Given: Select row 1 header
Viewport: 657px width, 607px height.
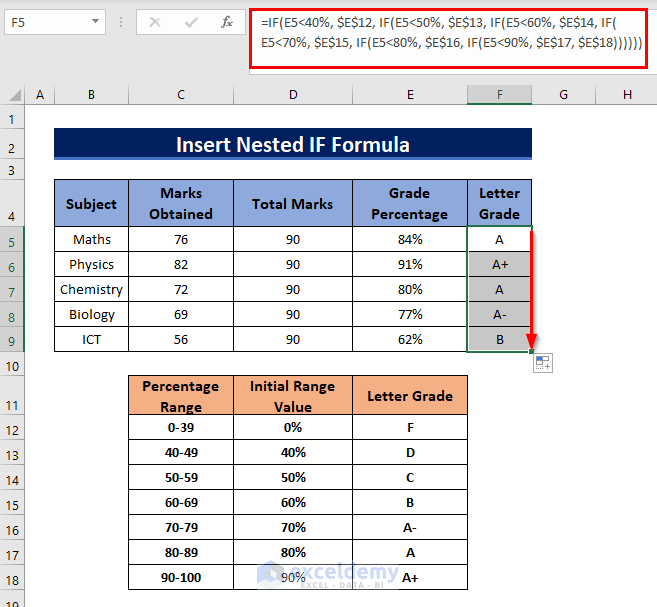Looking at the screenshot, I should click(x=12, y=119).
